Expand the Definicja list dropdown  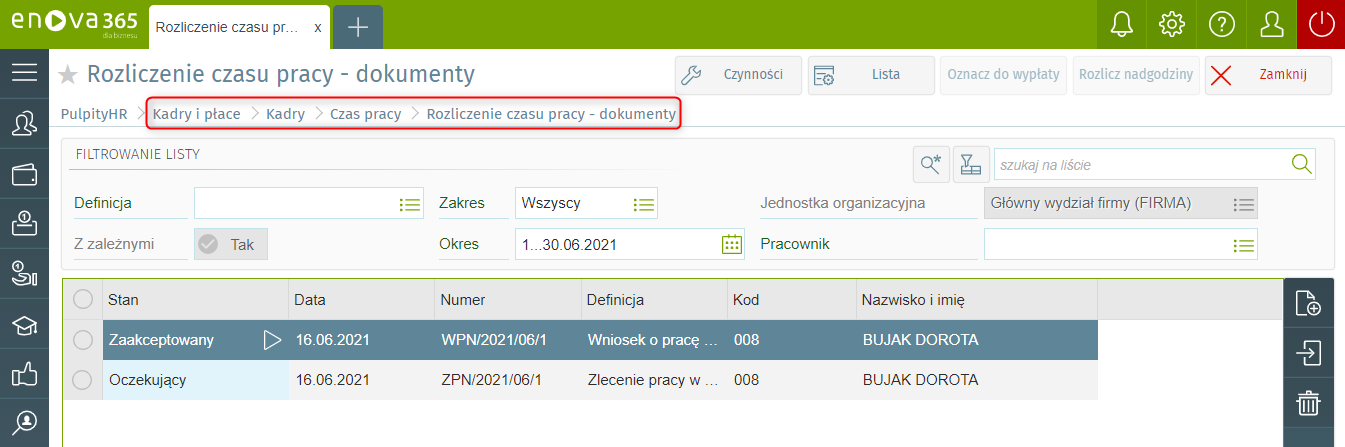click(x=410, y=204)
